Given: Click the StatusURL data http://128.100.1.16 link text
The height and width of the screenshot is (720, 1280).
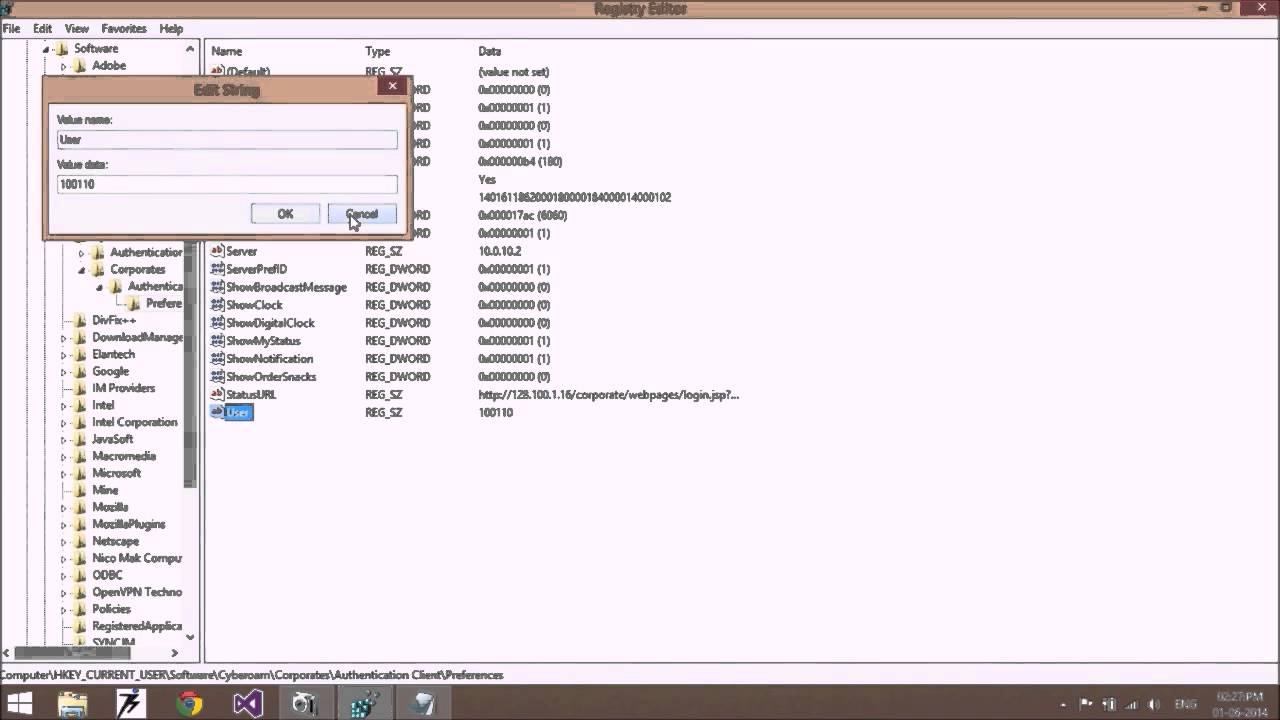Looking at the screenshot, I should coord(608,395).
